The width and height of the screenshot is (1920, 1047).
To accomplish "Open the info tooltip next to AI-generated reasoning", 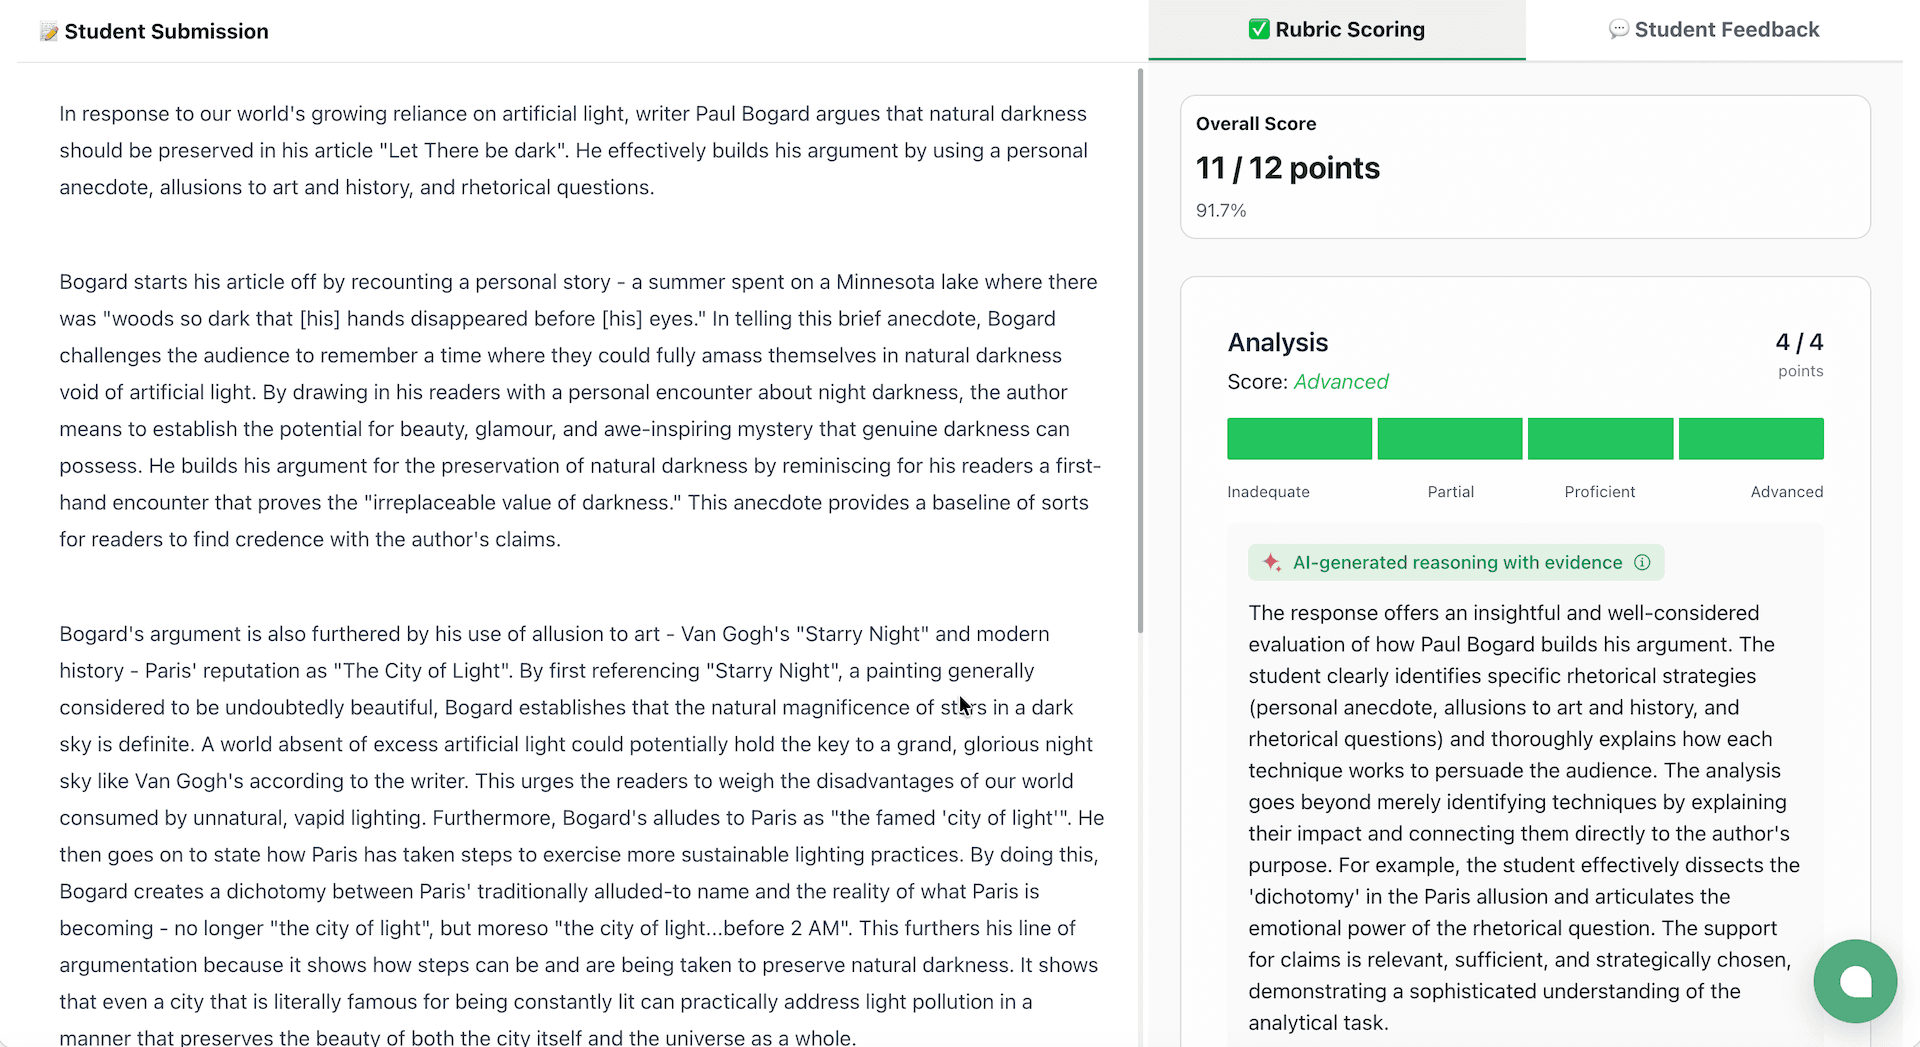I will pyautogui.click(x=1643, y=562).
